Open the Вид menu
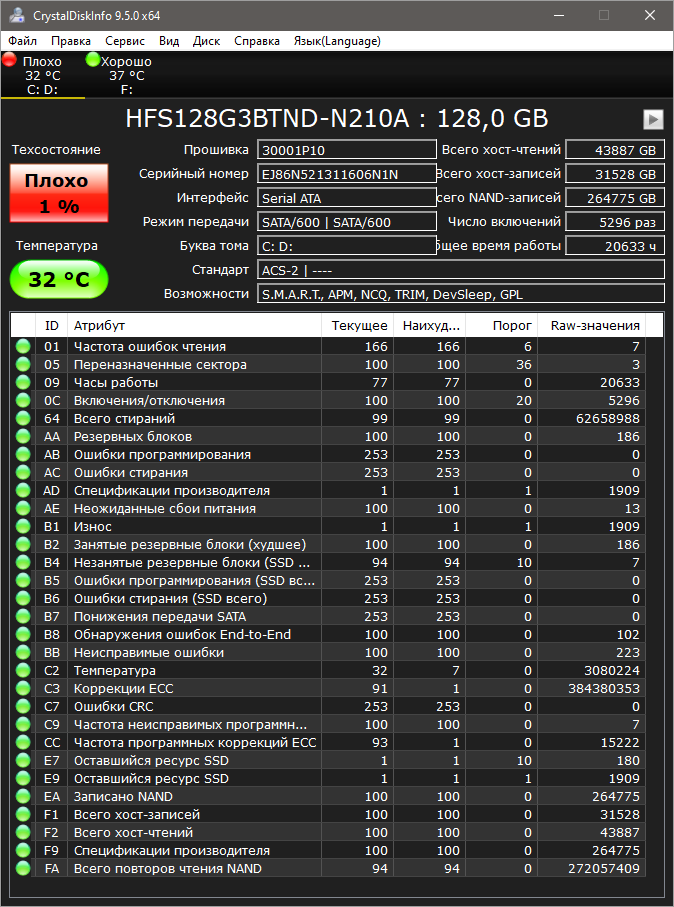The height and width of the screenshot is (907, 674). click(169, 41)
